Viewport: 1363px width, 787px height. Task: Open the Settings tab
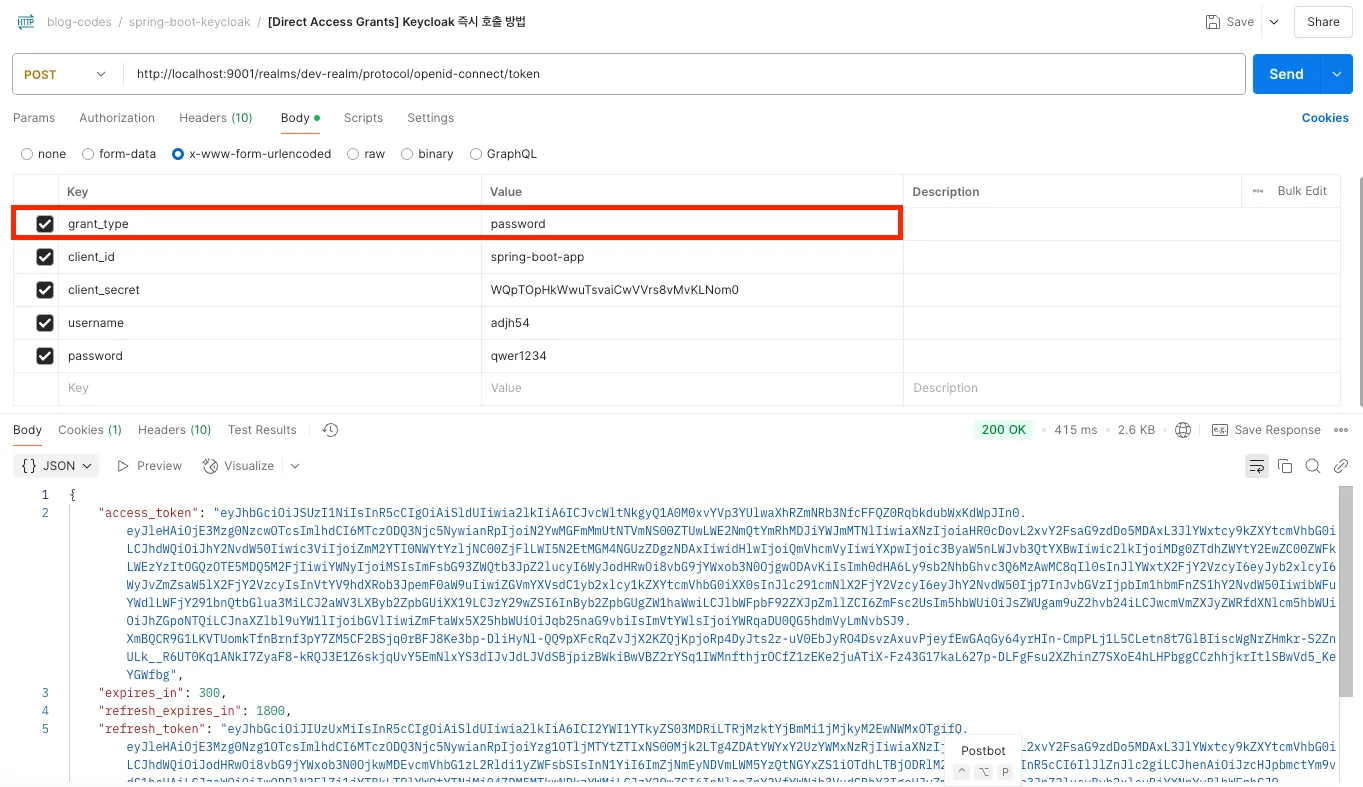(430, 118)
